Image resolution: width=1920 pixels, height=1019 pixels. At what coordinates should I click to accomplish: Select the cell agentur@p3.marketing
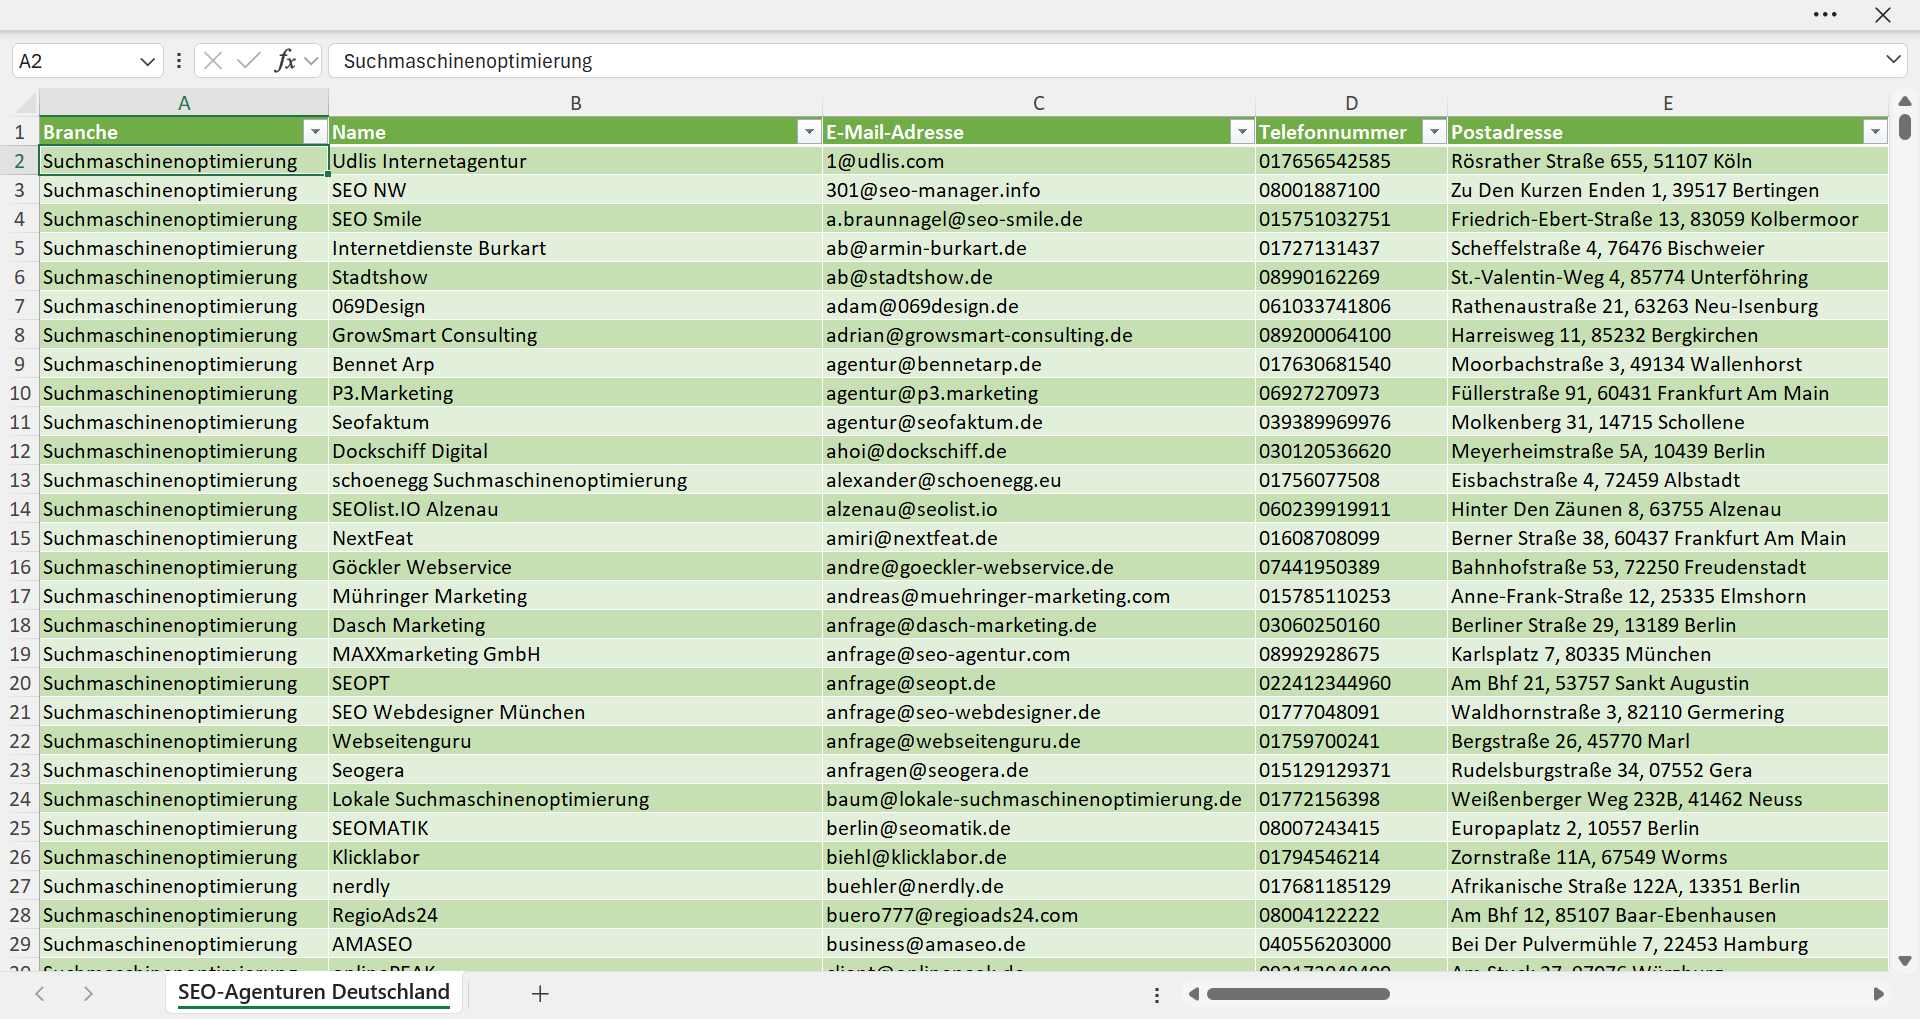(1039, 393)
